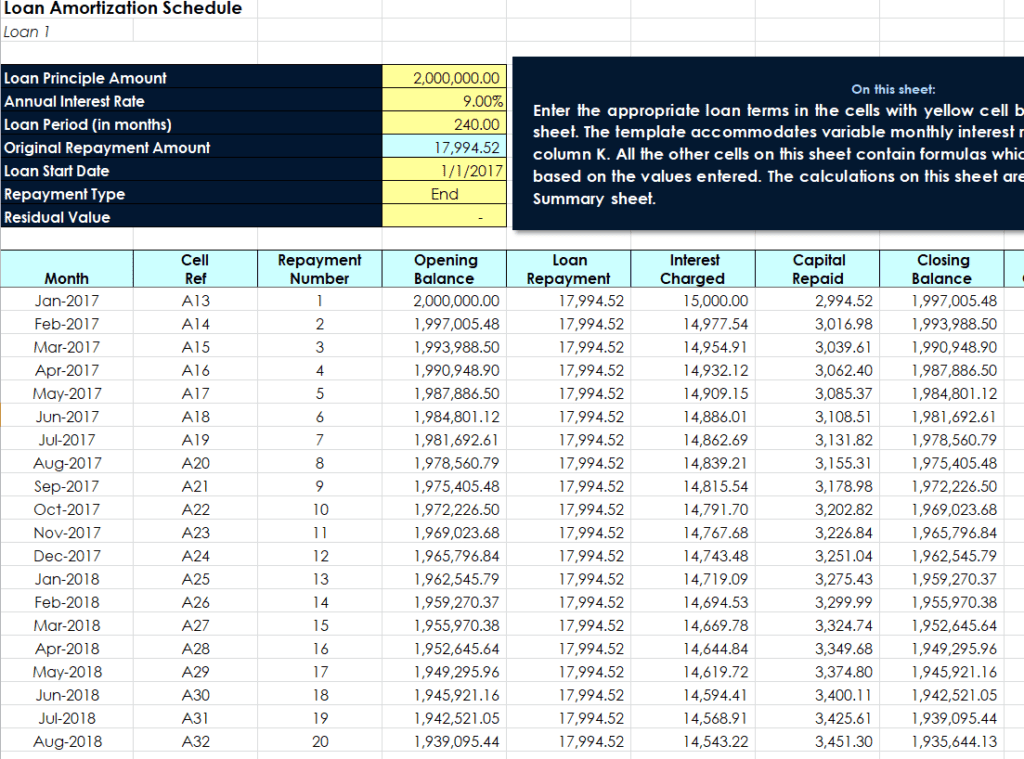Select the Aug-2018 month cell
The height and width of the screenshot is (759, 1024).
(x=67, y=741)
